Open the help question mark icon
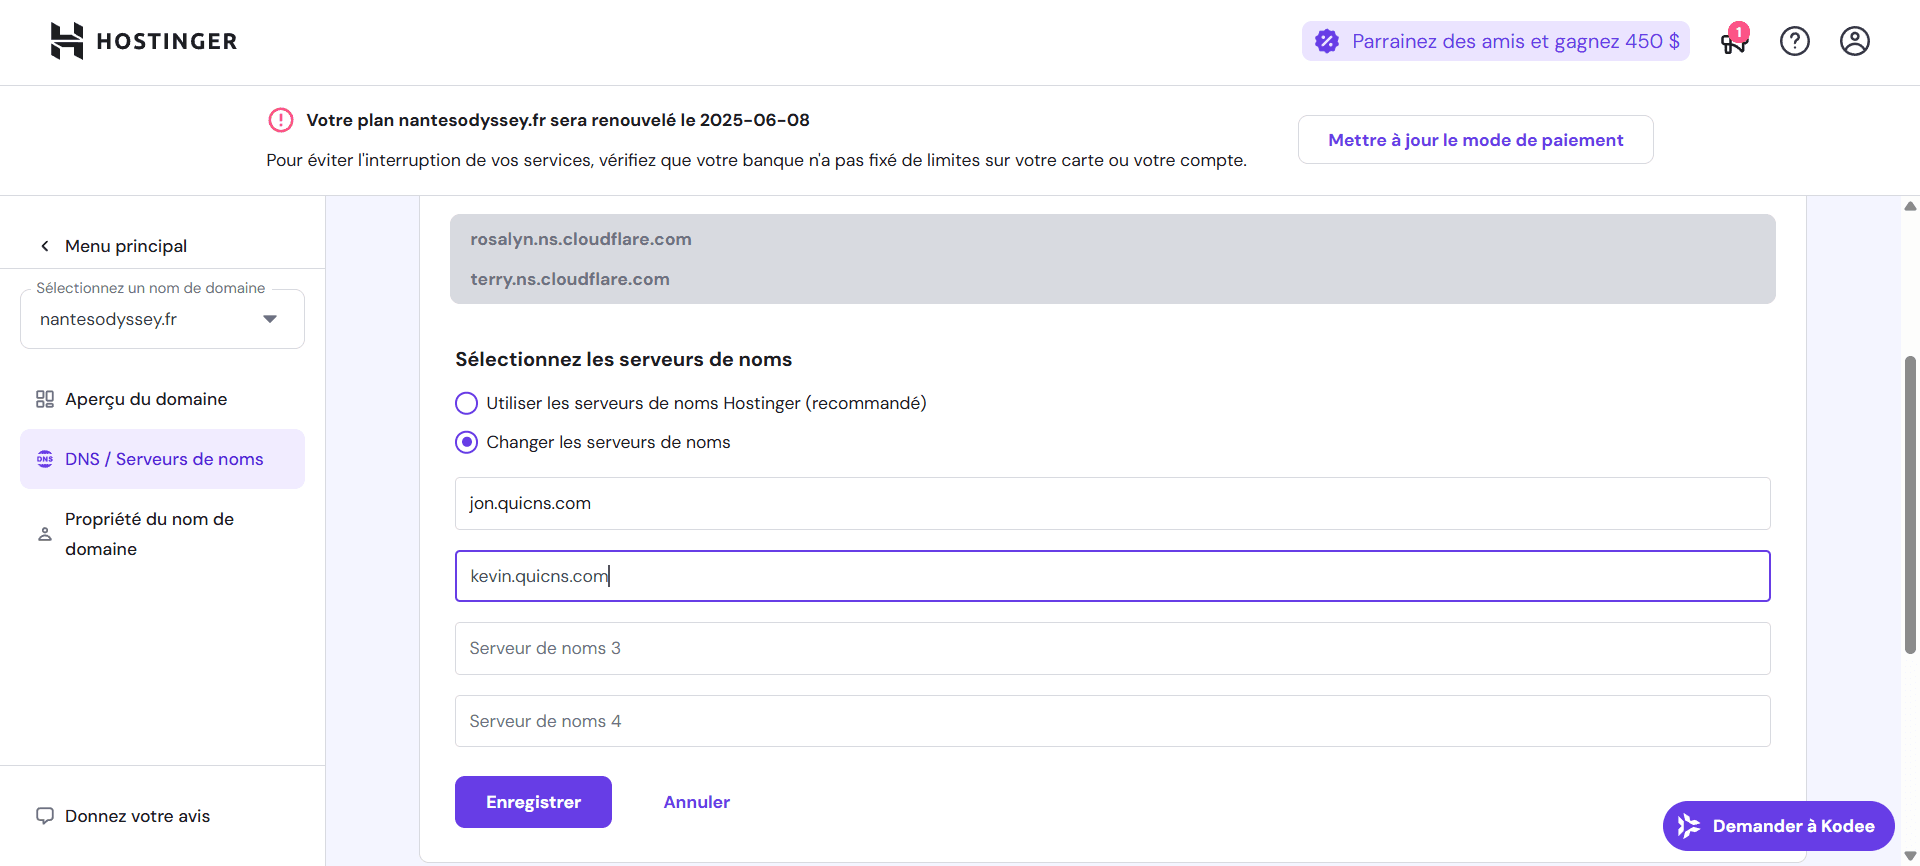The height and width of the screenshot is (866, 1920). tap(1794, 41)
